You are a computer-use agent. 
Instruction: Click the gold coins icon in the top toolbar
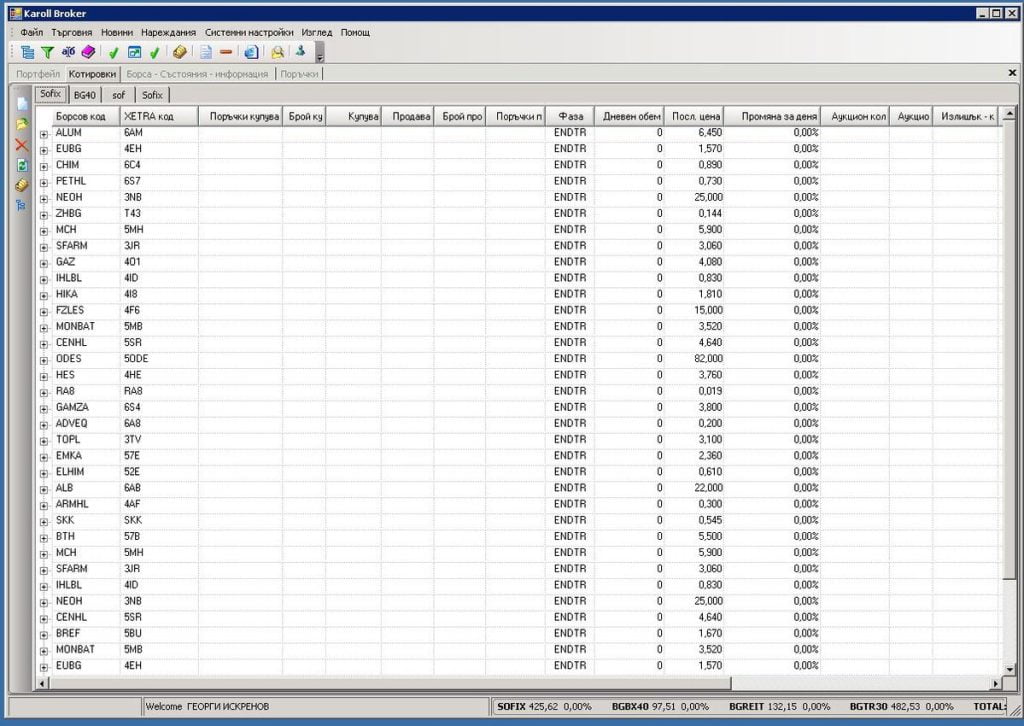coord(180,52)
